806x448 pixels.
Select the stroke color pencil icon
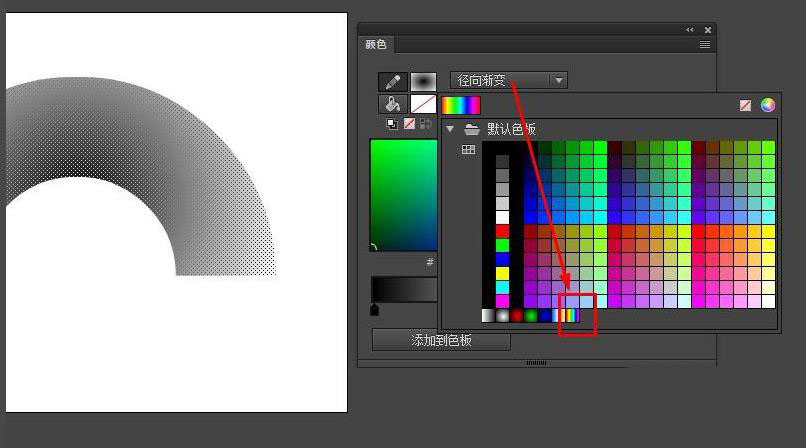coord(393,81)
